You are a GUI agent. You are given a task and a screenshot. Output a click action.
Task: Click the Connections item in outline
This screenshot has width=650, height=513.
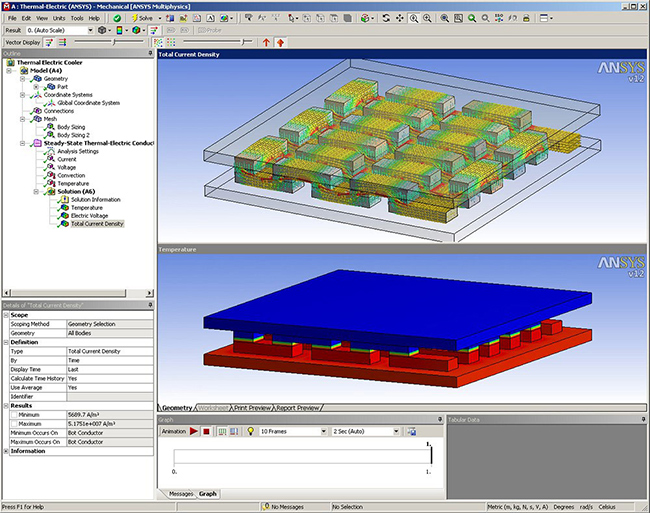(58, 110)
